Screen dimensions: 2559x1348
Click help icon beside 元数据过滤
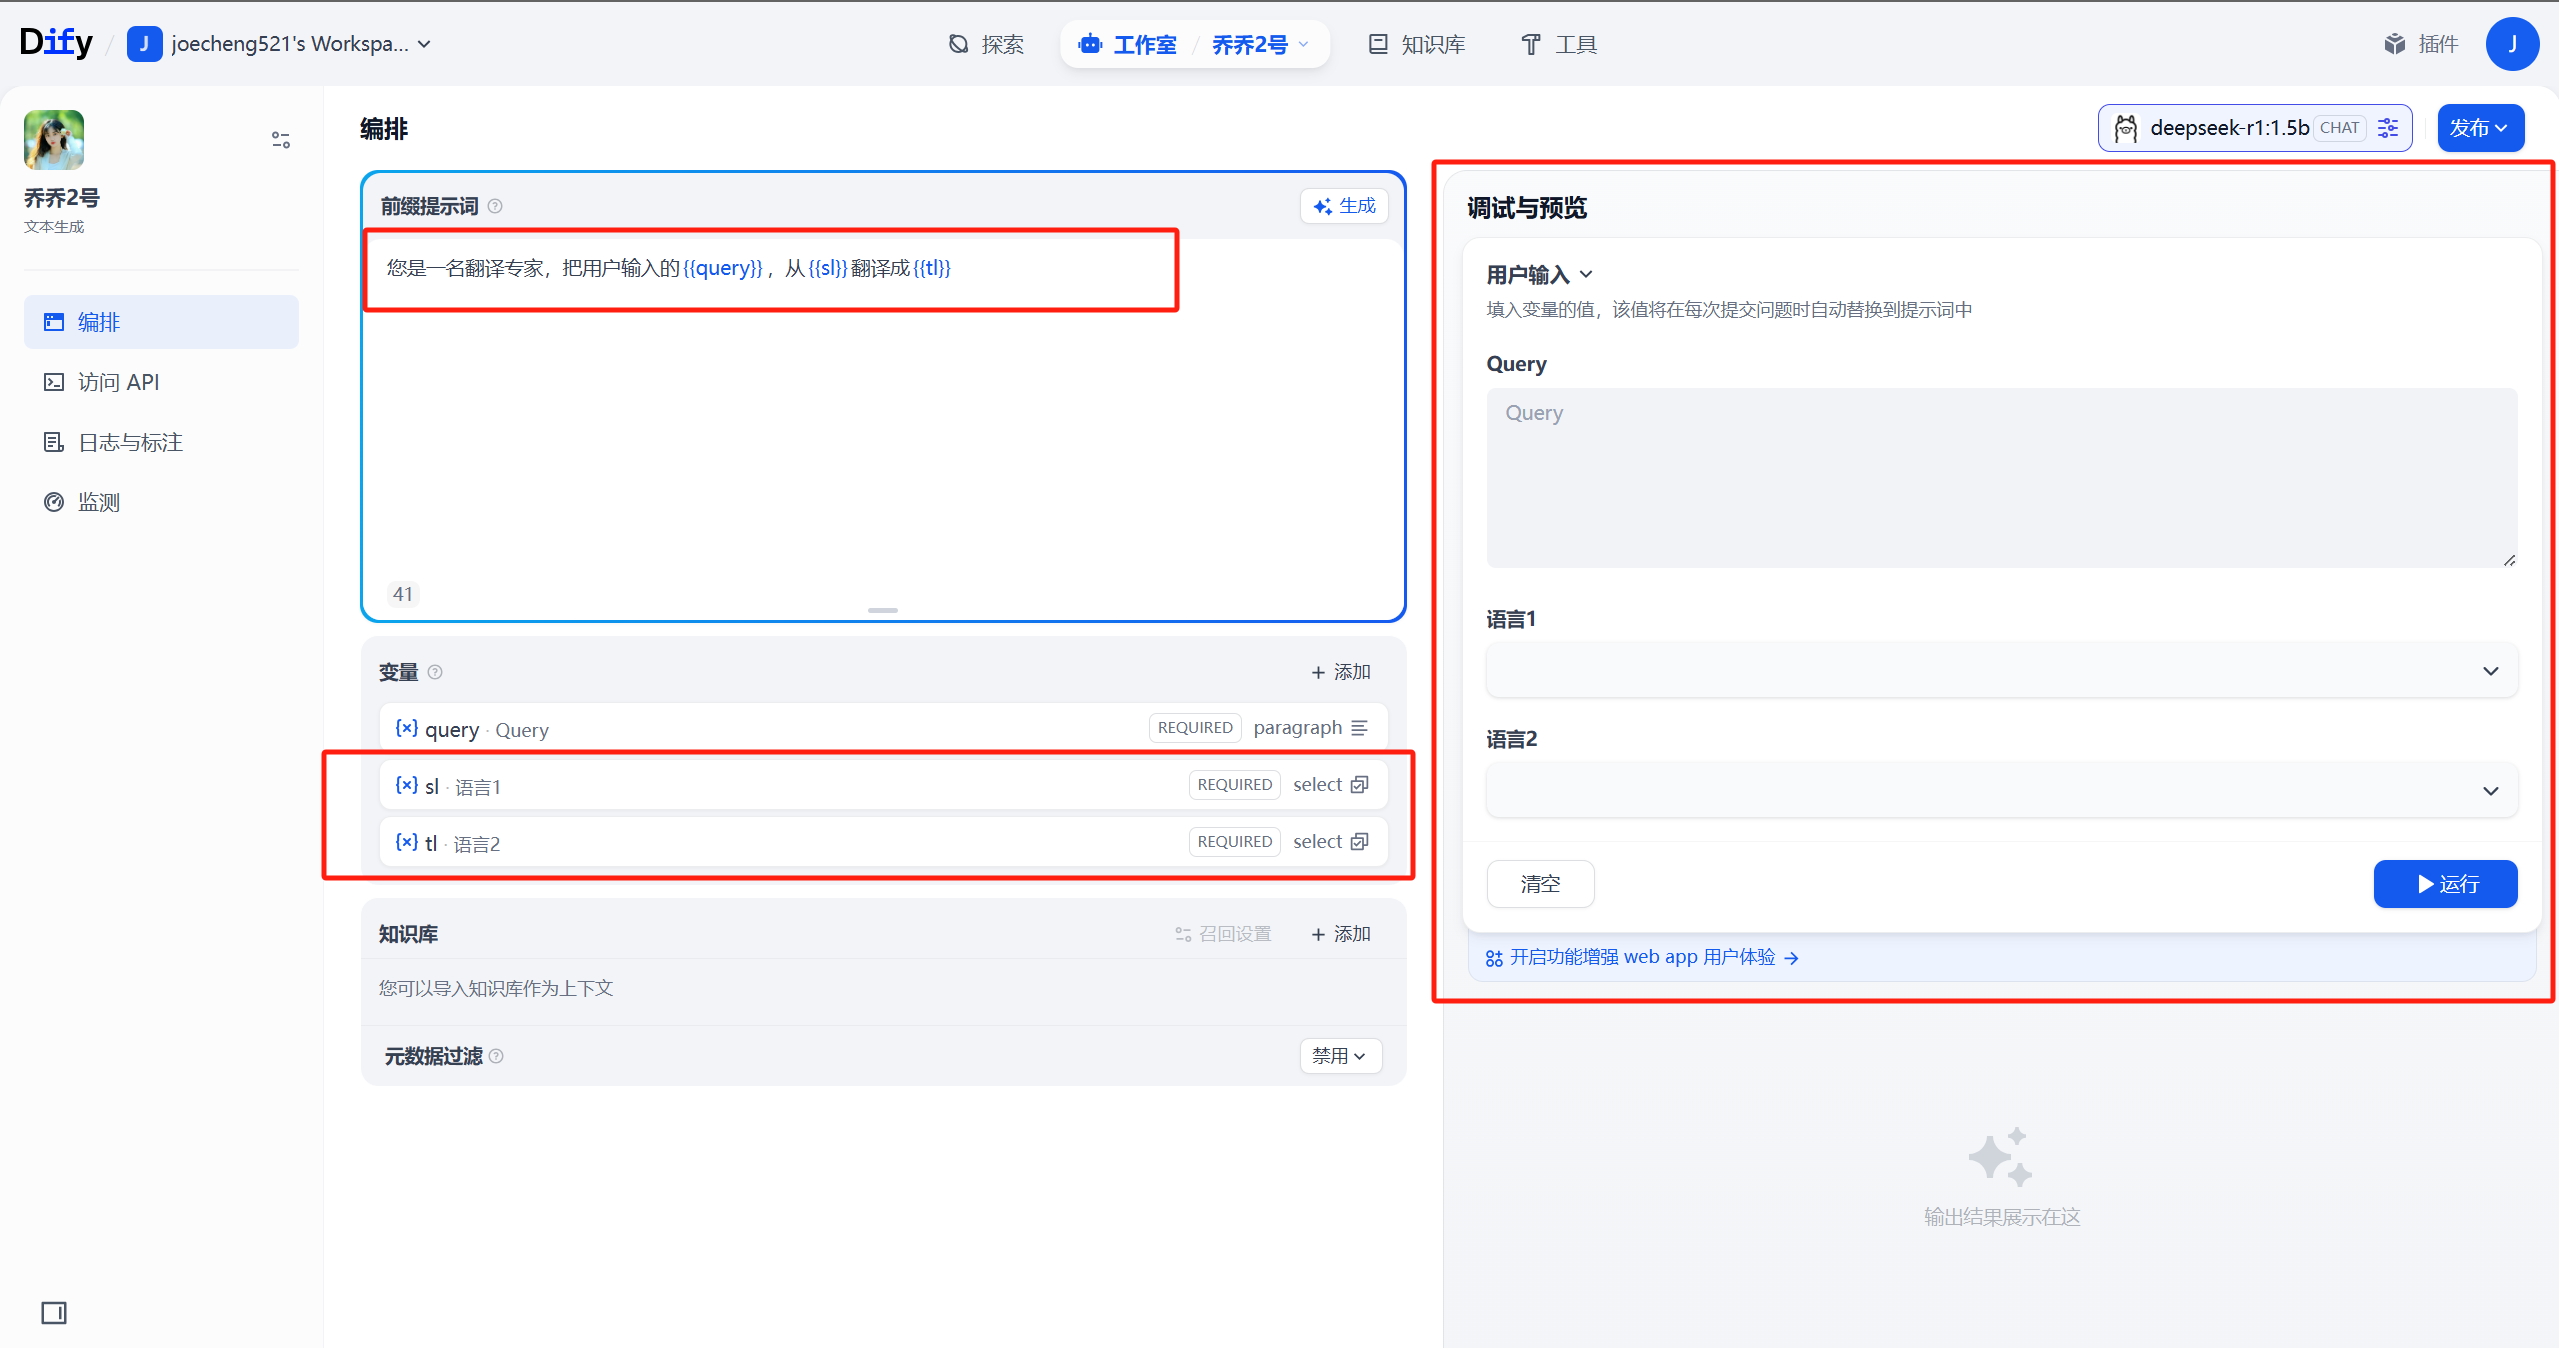point(496,1056)
